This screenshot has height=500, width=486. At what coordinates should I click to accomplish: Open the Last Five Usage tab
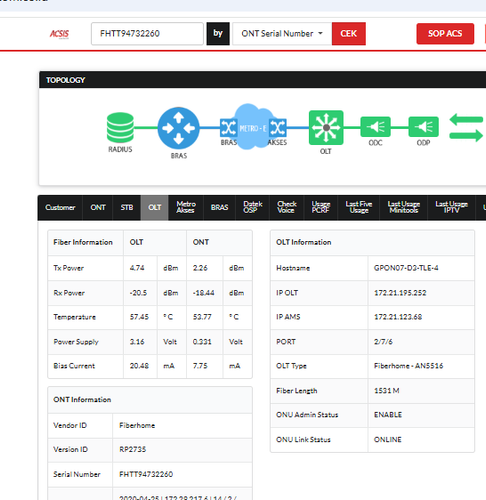tap(359, 207)
